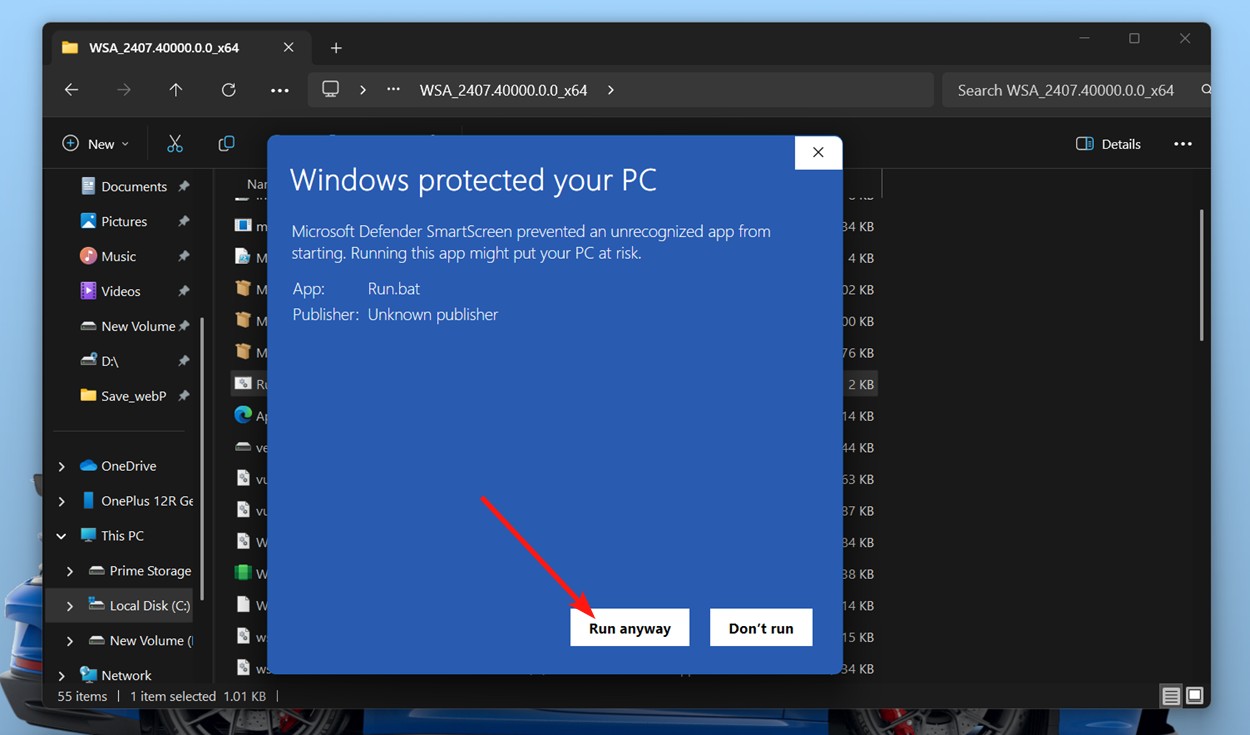Click the Copy icon in the toolbar
This screenshot has height=735, width=1250.
226,143
